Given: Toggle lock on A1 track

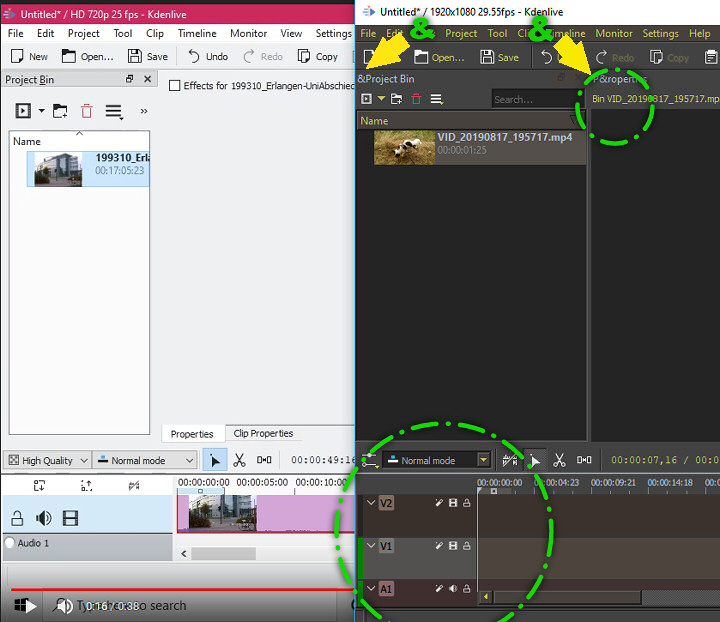Looking at the screenshot, I should point(467,588).
